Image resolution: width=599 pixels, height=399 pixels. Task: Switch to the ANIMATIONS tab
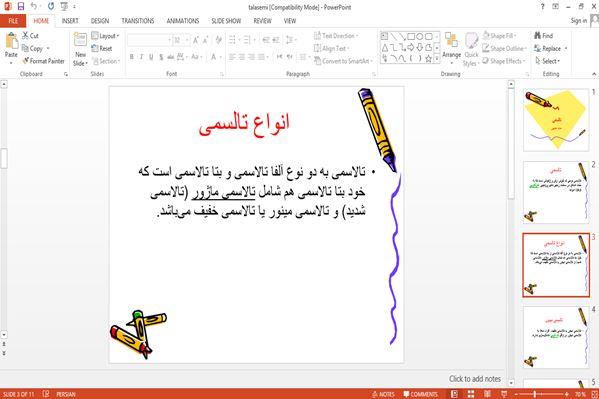(183, 21)
